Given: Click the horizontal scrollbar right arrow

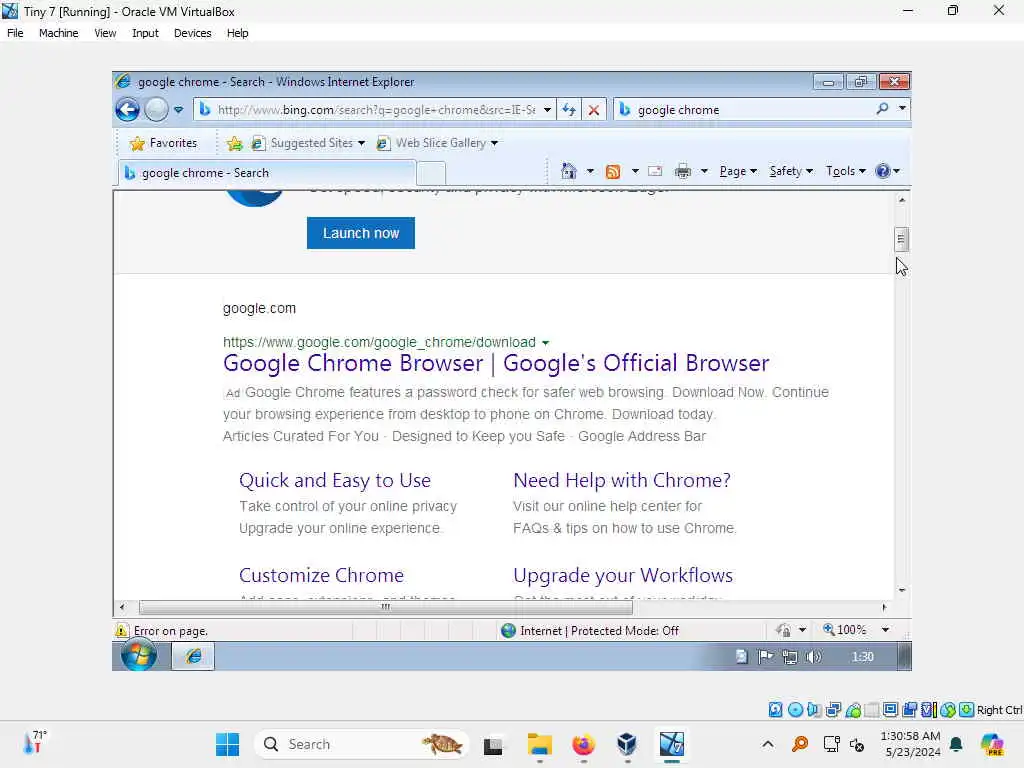Looking at the screenshot, I should coord(884,607).
